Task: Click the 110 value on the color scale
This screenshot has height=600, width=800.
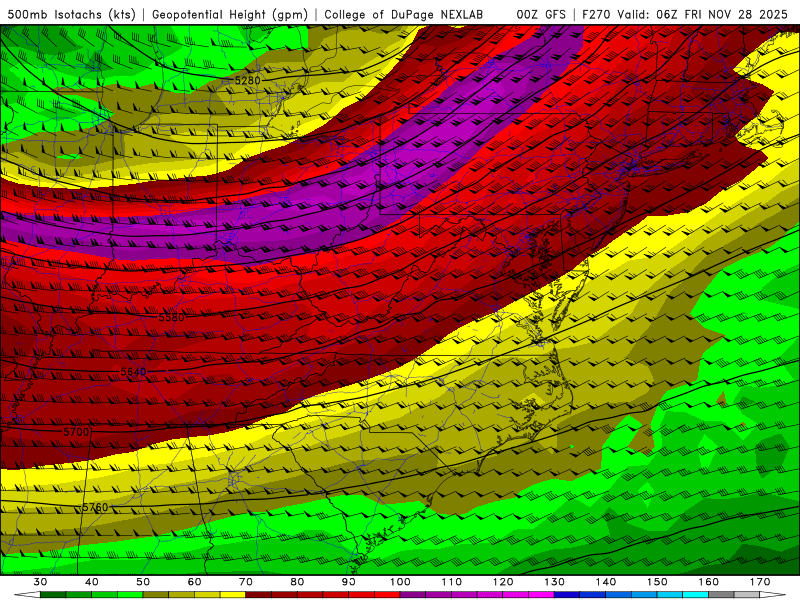Action: (452, 582)
